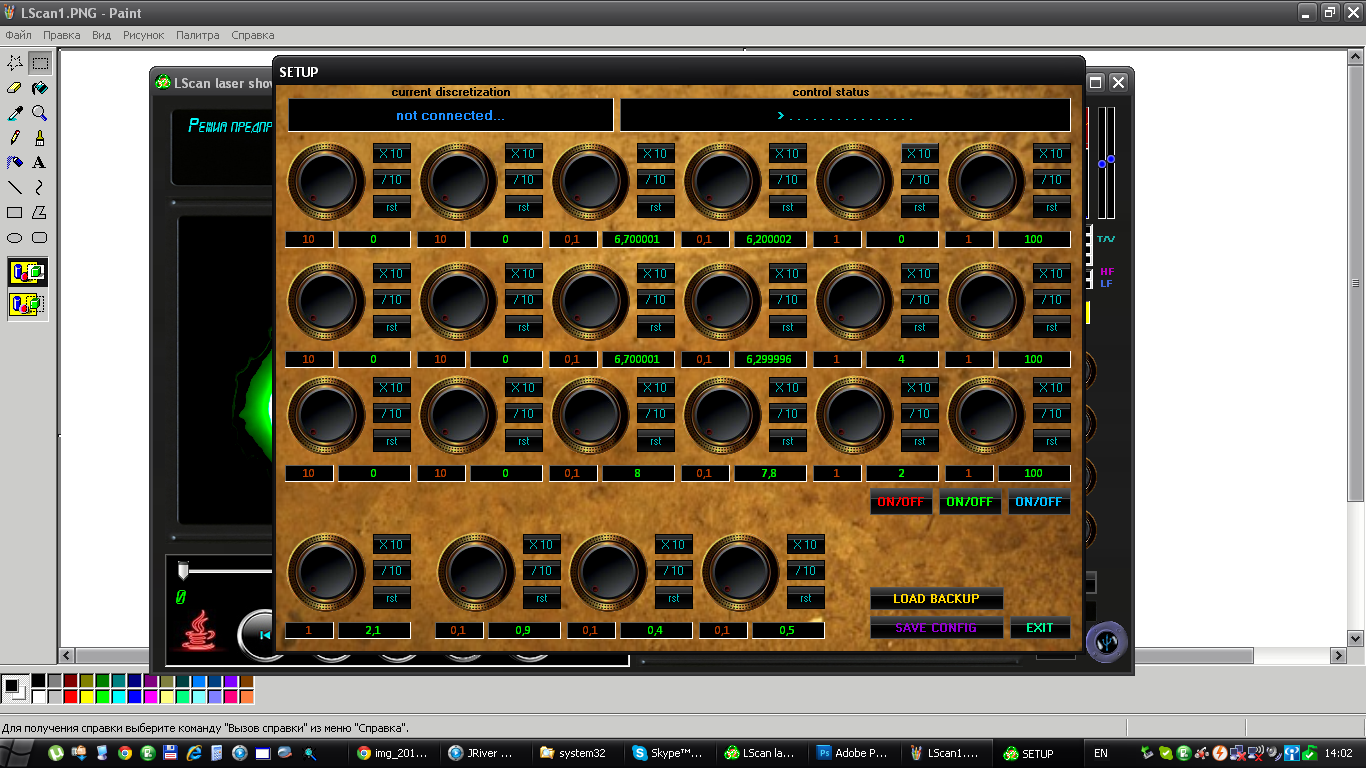The image size is (1366, 768).
Task: Click EXIT in the SETUP window
Action: [1040, 628]
